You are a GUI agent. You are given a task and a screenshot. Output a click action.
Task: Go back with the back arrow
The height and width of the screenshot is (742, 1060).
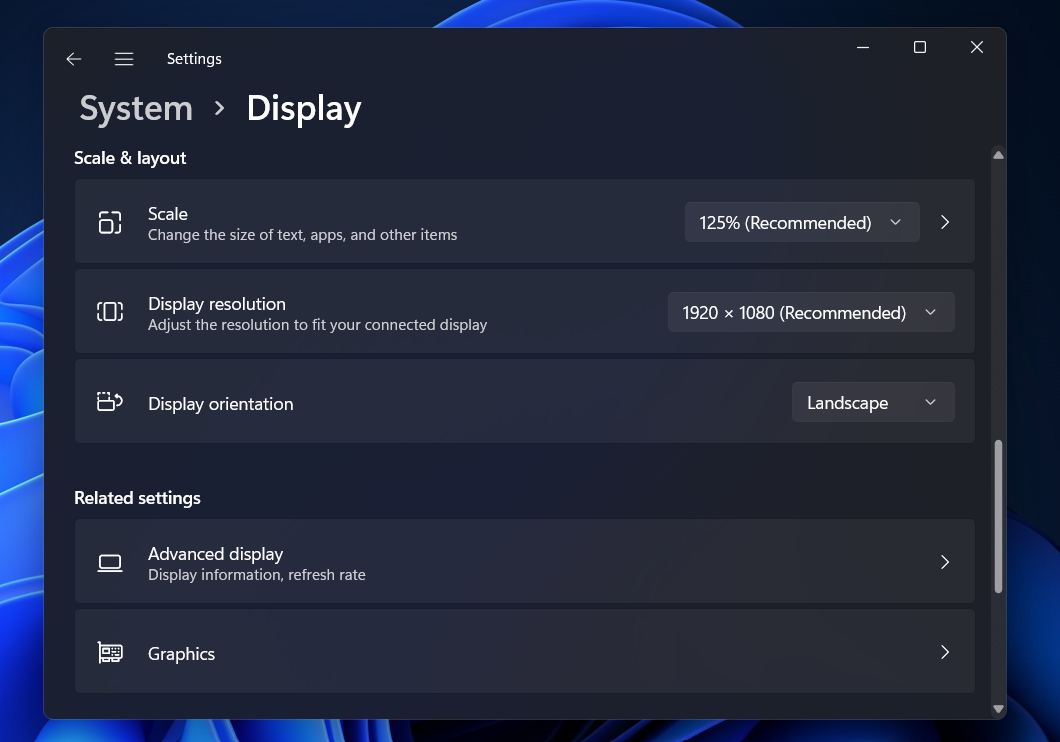(x=74, y=59)
